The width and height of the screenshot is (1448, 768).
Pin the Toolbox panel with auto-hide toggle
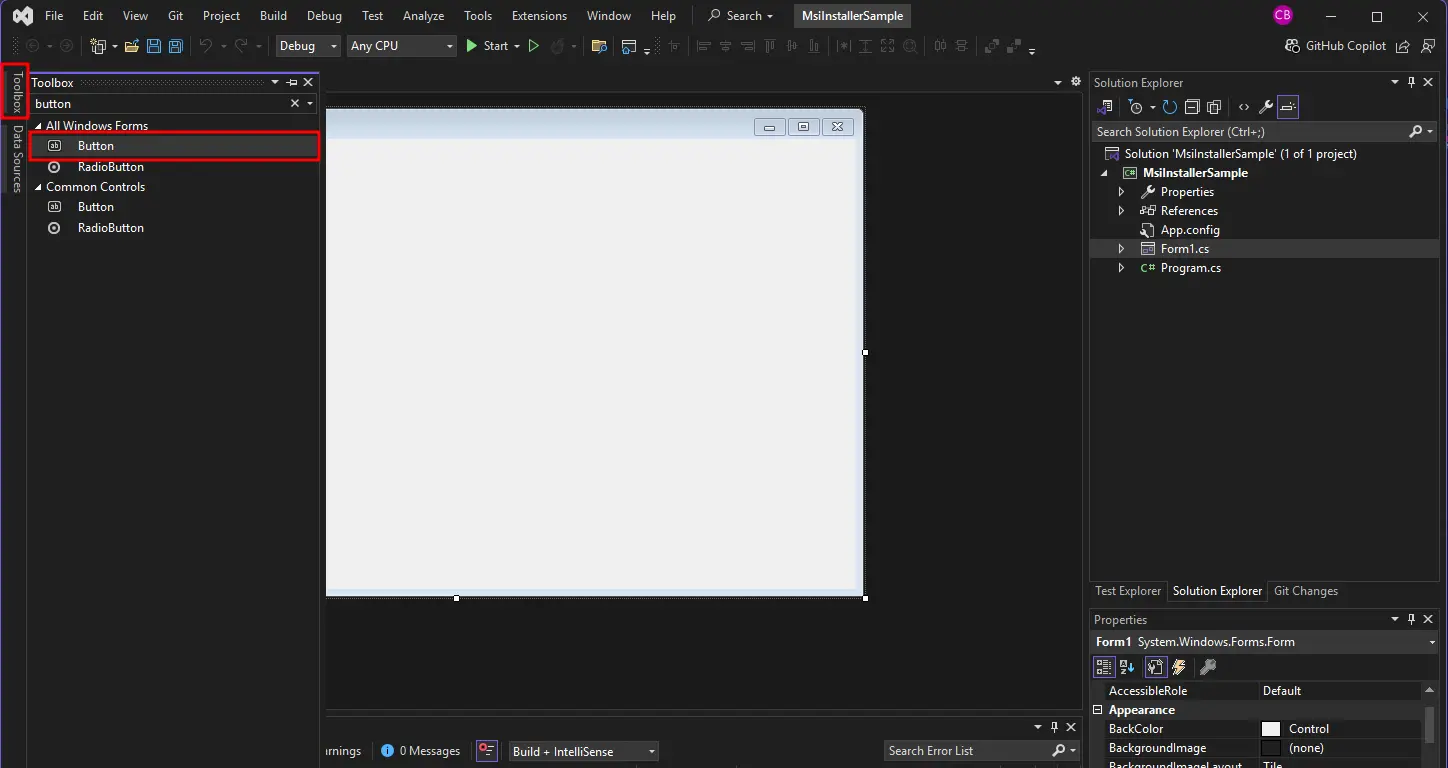pyautogui.click(x=292, y=83)
